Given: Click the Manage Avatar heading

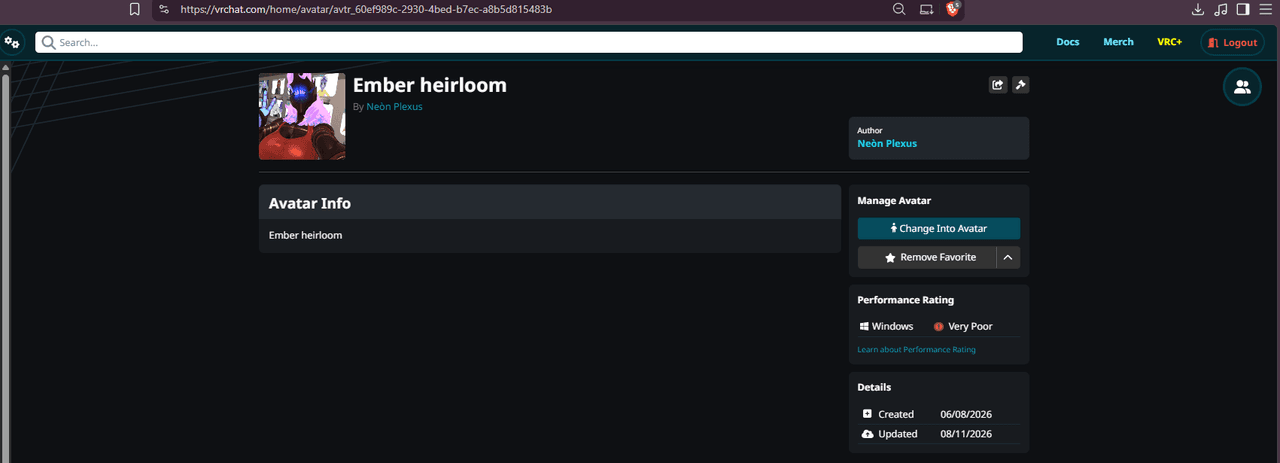Looking at the screenshot, I should coord(894,201).
